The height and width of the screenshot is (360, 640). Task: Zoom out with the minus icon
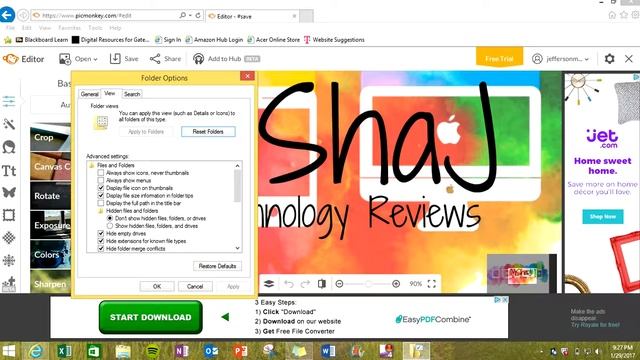[x=339, y=284]
